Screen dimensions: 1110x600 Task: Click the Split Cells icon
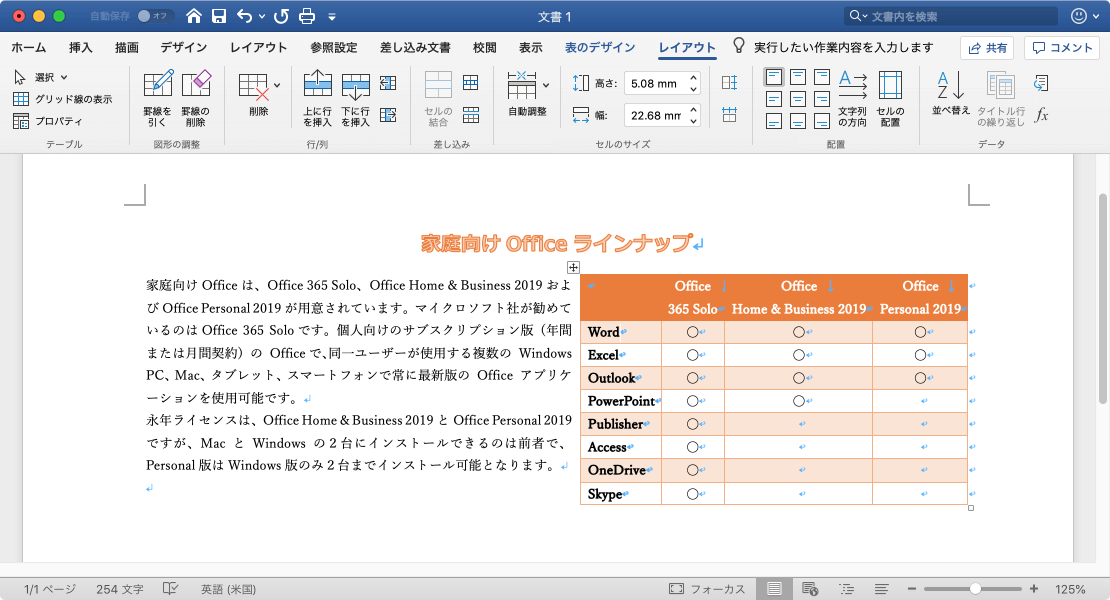tap(471, 83)
